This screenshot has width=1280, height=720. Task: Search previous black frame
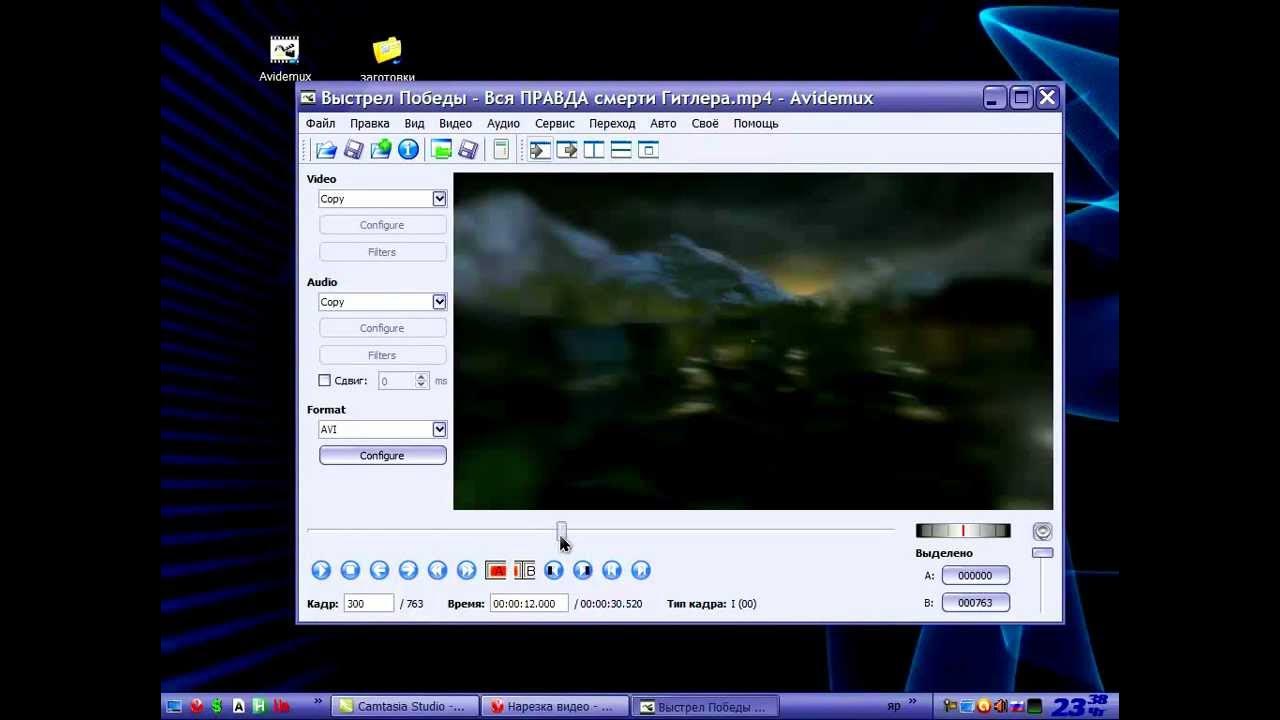pyautogui.click(x=554, y=570)
